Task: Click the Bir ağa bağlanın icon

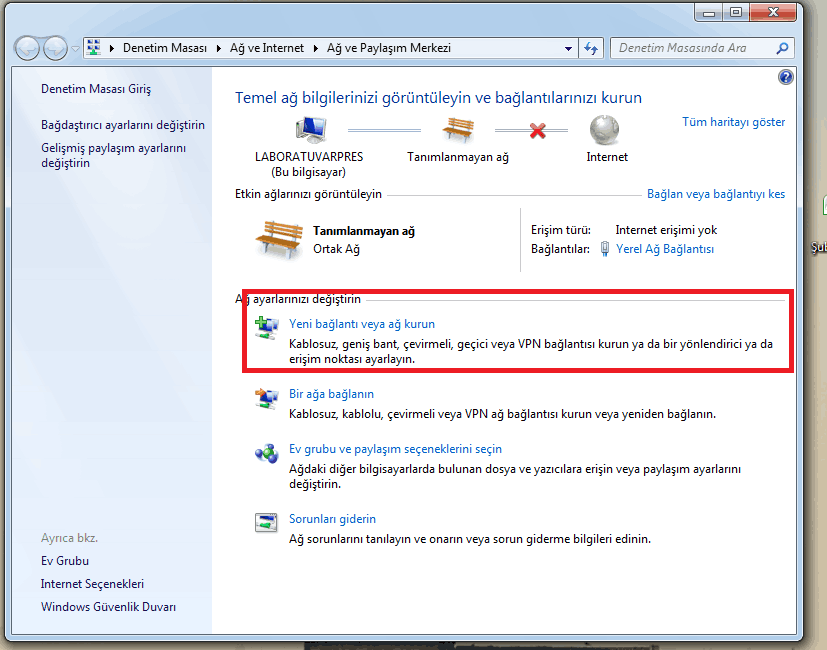Action: coord(266,397)
